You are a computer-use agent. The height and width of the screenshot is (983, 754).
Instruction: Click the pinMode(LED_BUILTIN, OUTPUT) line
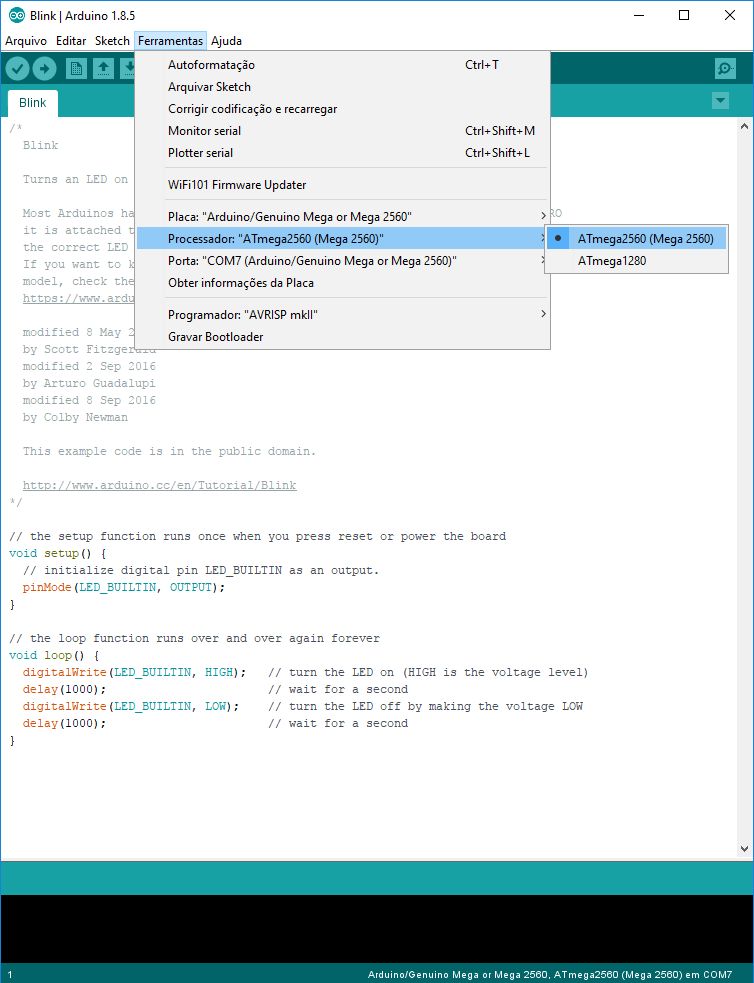pyautogui.click(x=123, y=587)
